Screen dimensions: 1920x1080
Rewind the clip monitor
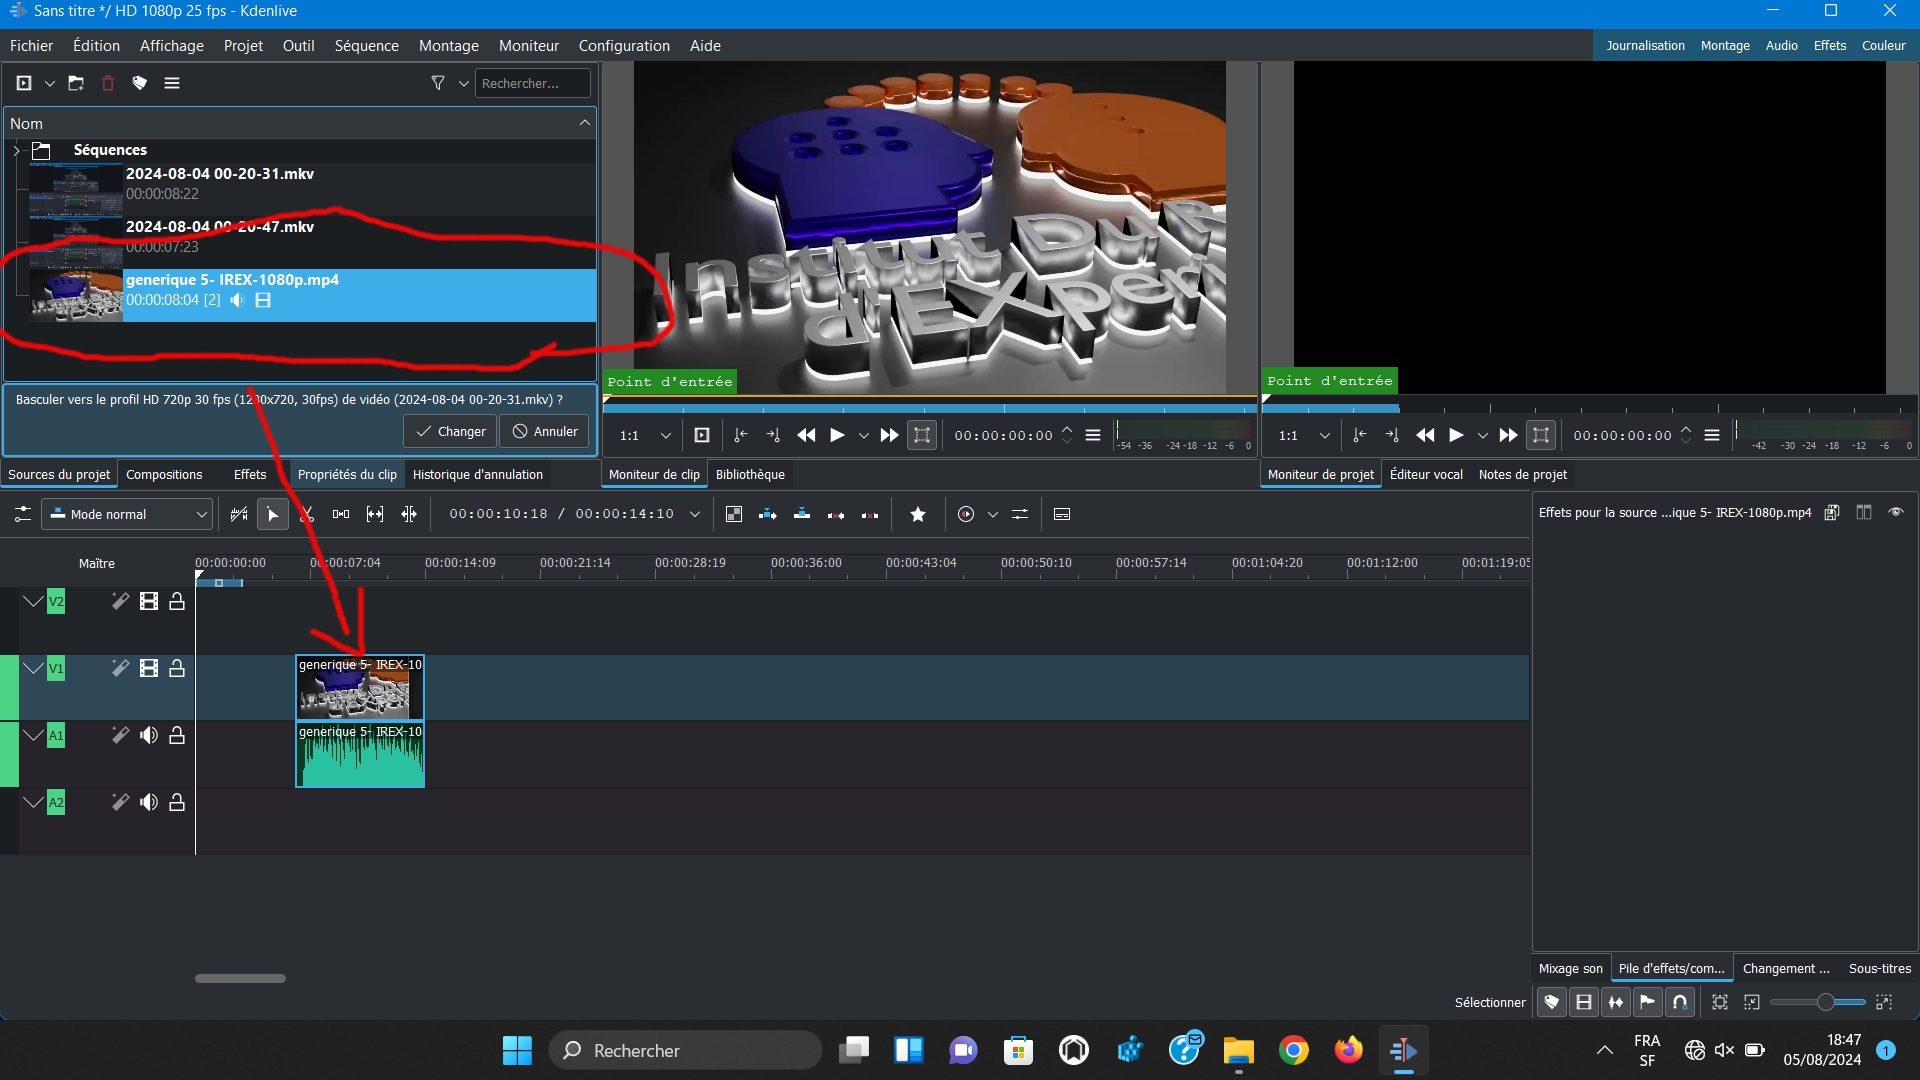(806, 435)
